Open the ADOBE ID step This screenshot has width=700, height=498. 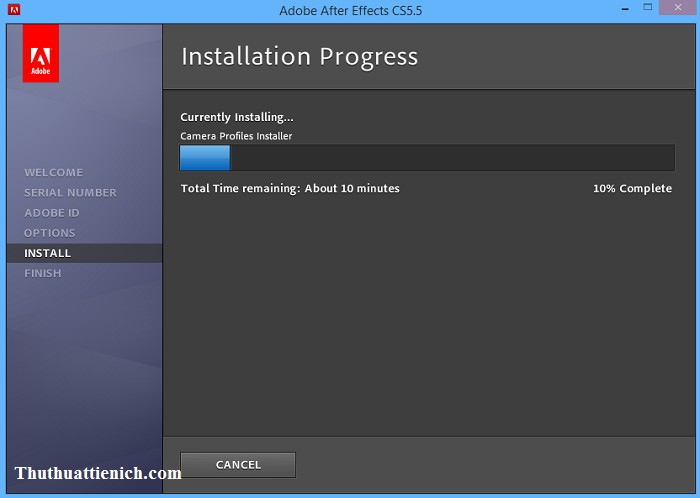pyautogui.click(x=52, y=213)
